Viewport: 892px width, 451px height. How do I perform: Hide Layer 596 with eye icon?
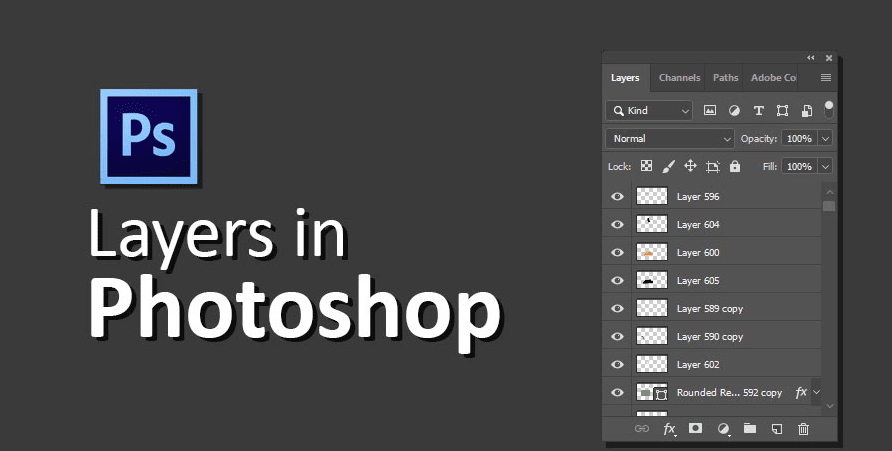pyautogui.click(x=617, y=196)
